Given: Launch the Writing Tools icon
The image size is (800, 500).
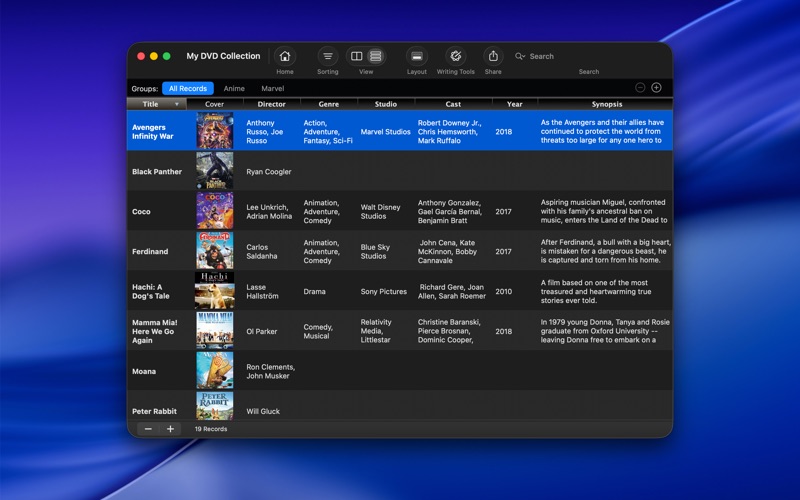Looking at the screenshot, I should pyautogui.click(x=456, y=56).
